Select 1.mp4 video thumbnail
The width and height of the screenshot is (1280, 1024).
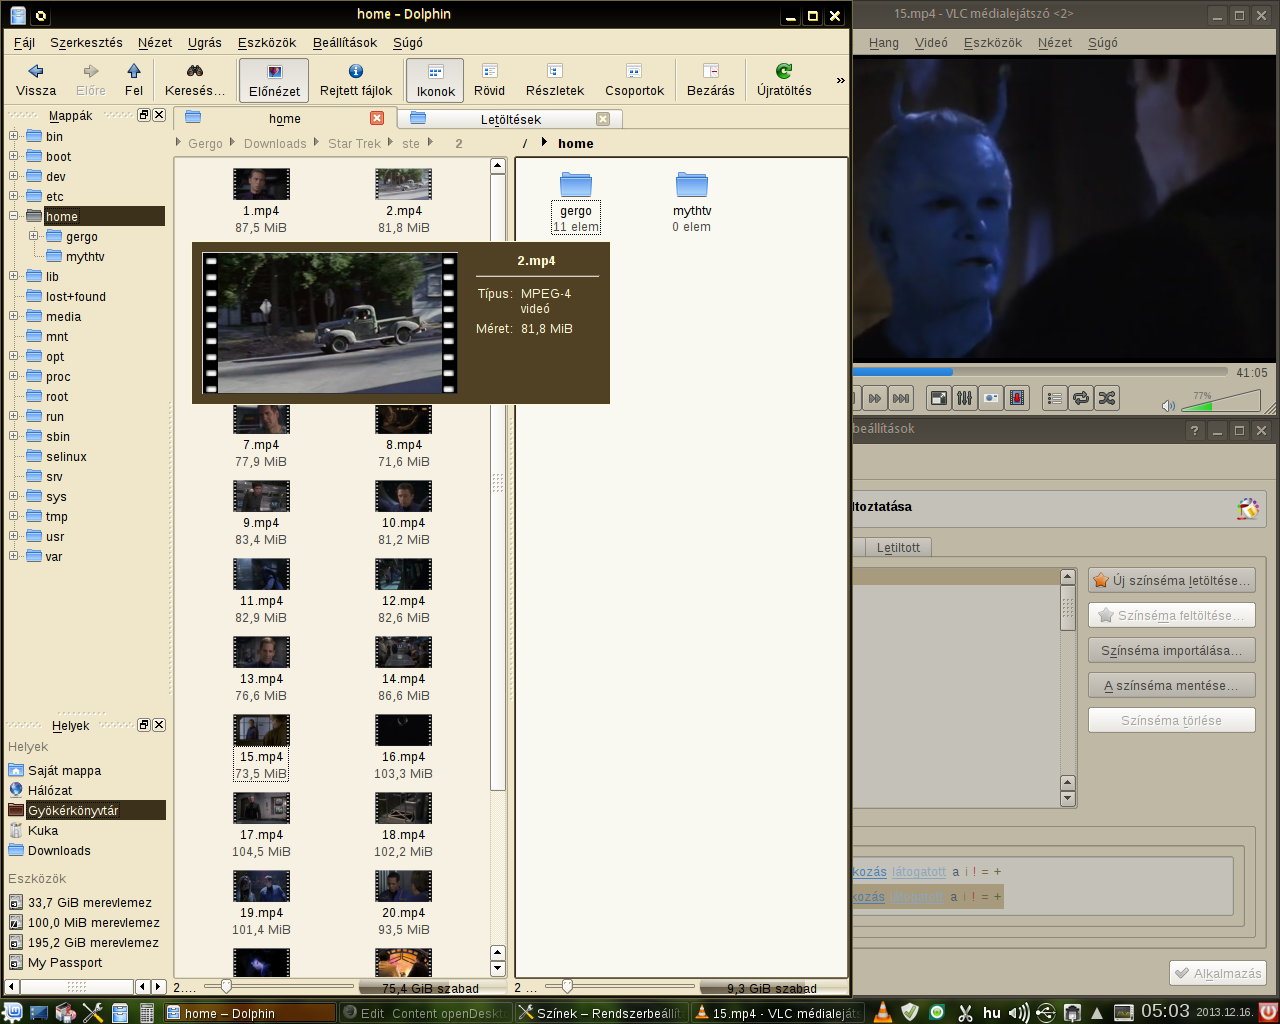pyautogui.click(x=261, y=184)
